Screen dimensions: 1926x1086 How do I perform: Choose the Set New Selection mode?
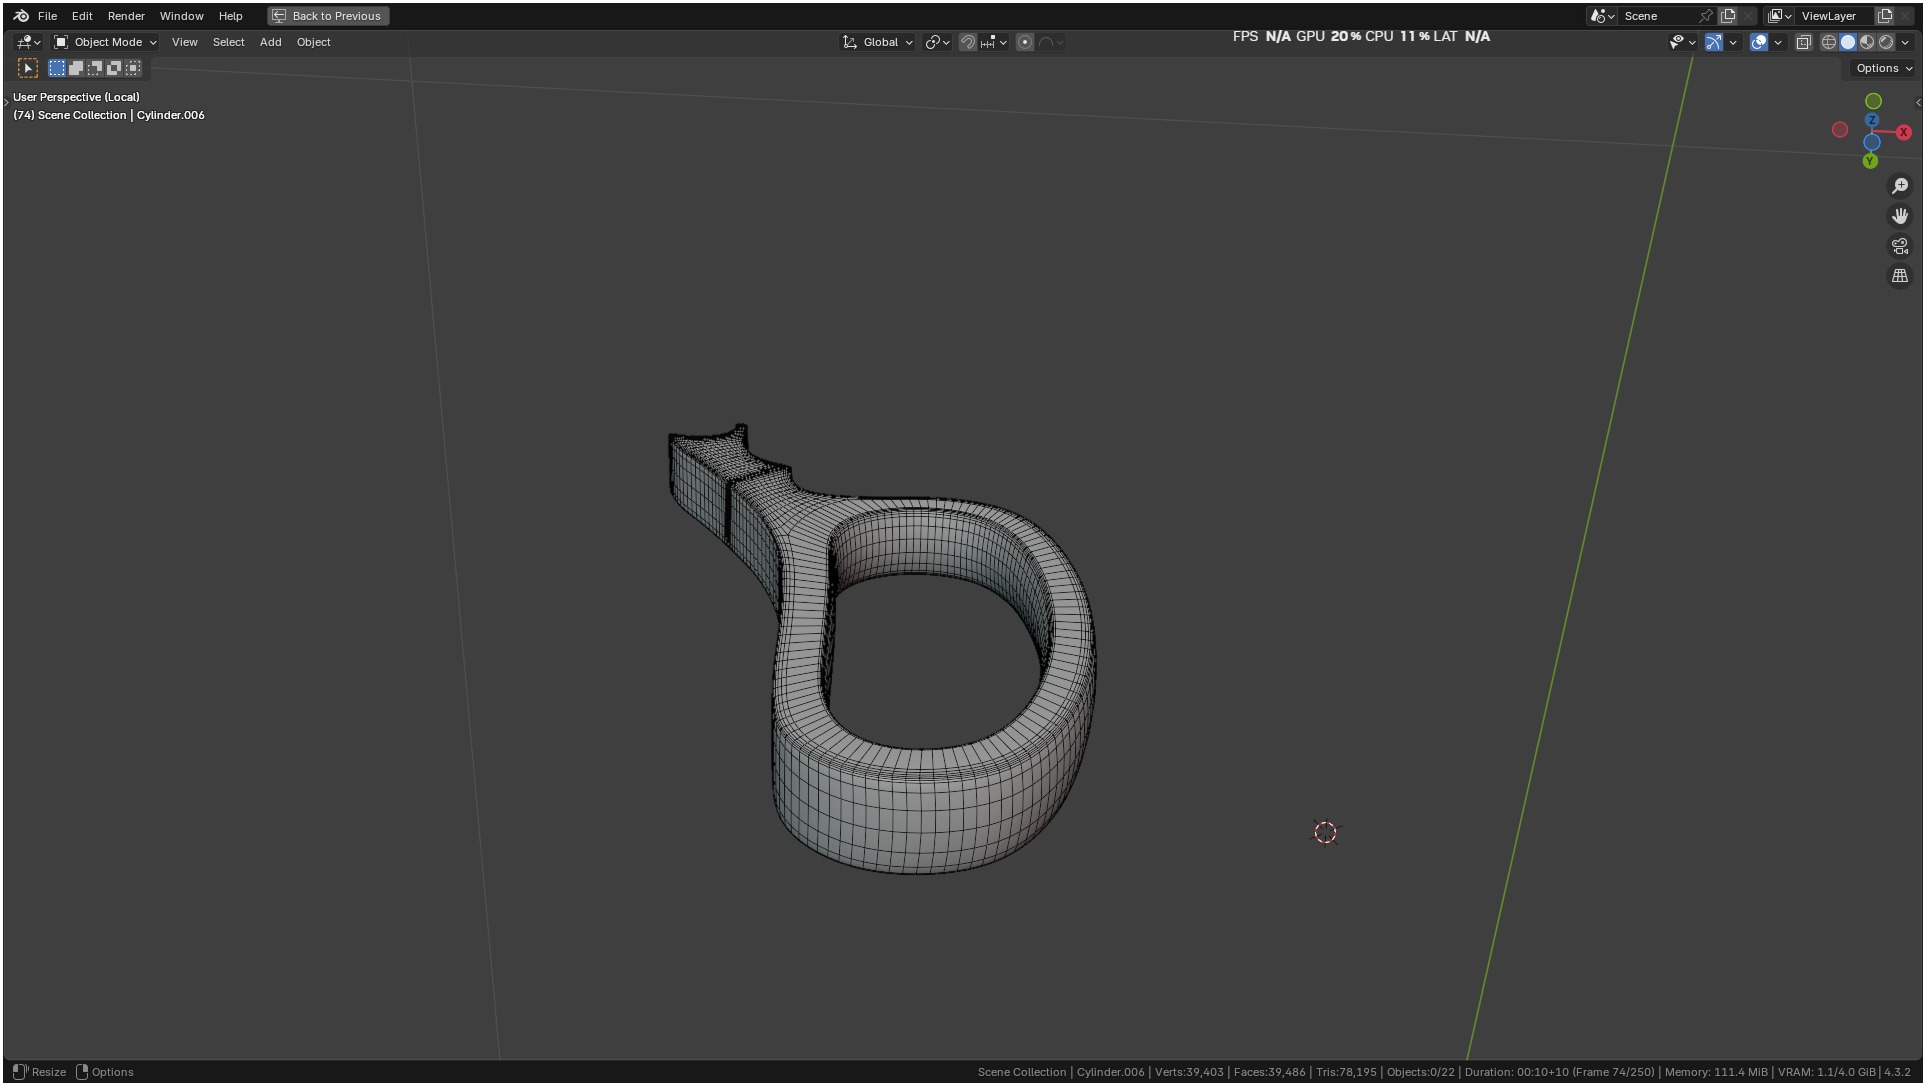pos(57,68)
